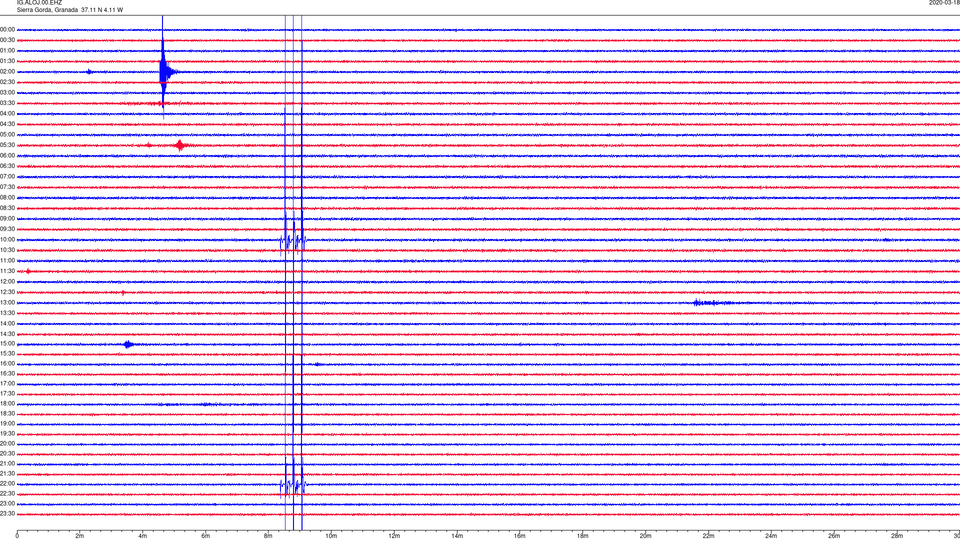The width and height of the screenshot is (960, 540).
Task: Click the small red spike on 12:30 trace
Action: pos(123,293)
